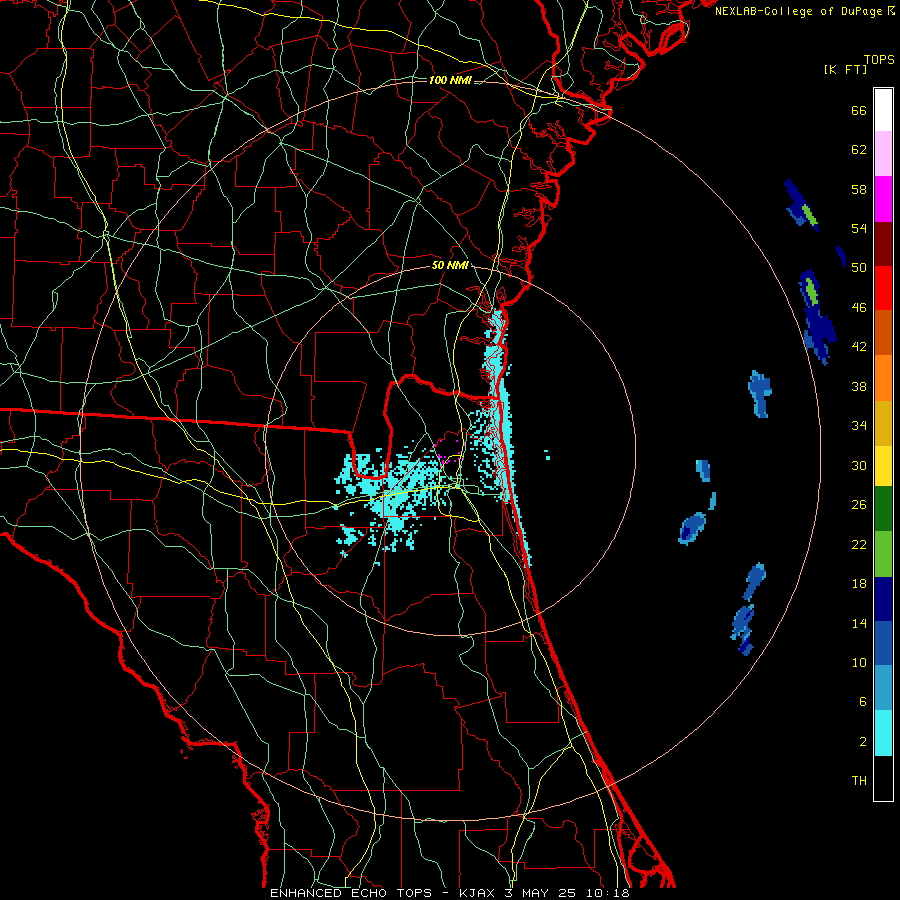Click the 14 legend value
Viewport: 900px width, 900px height.
coord(859,624)
